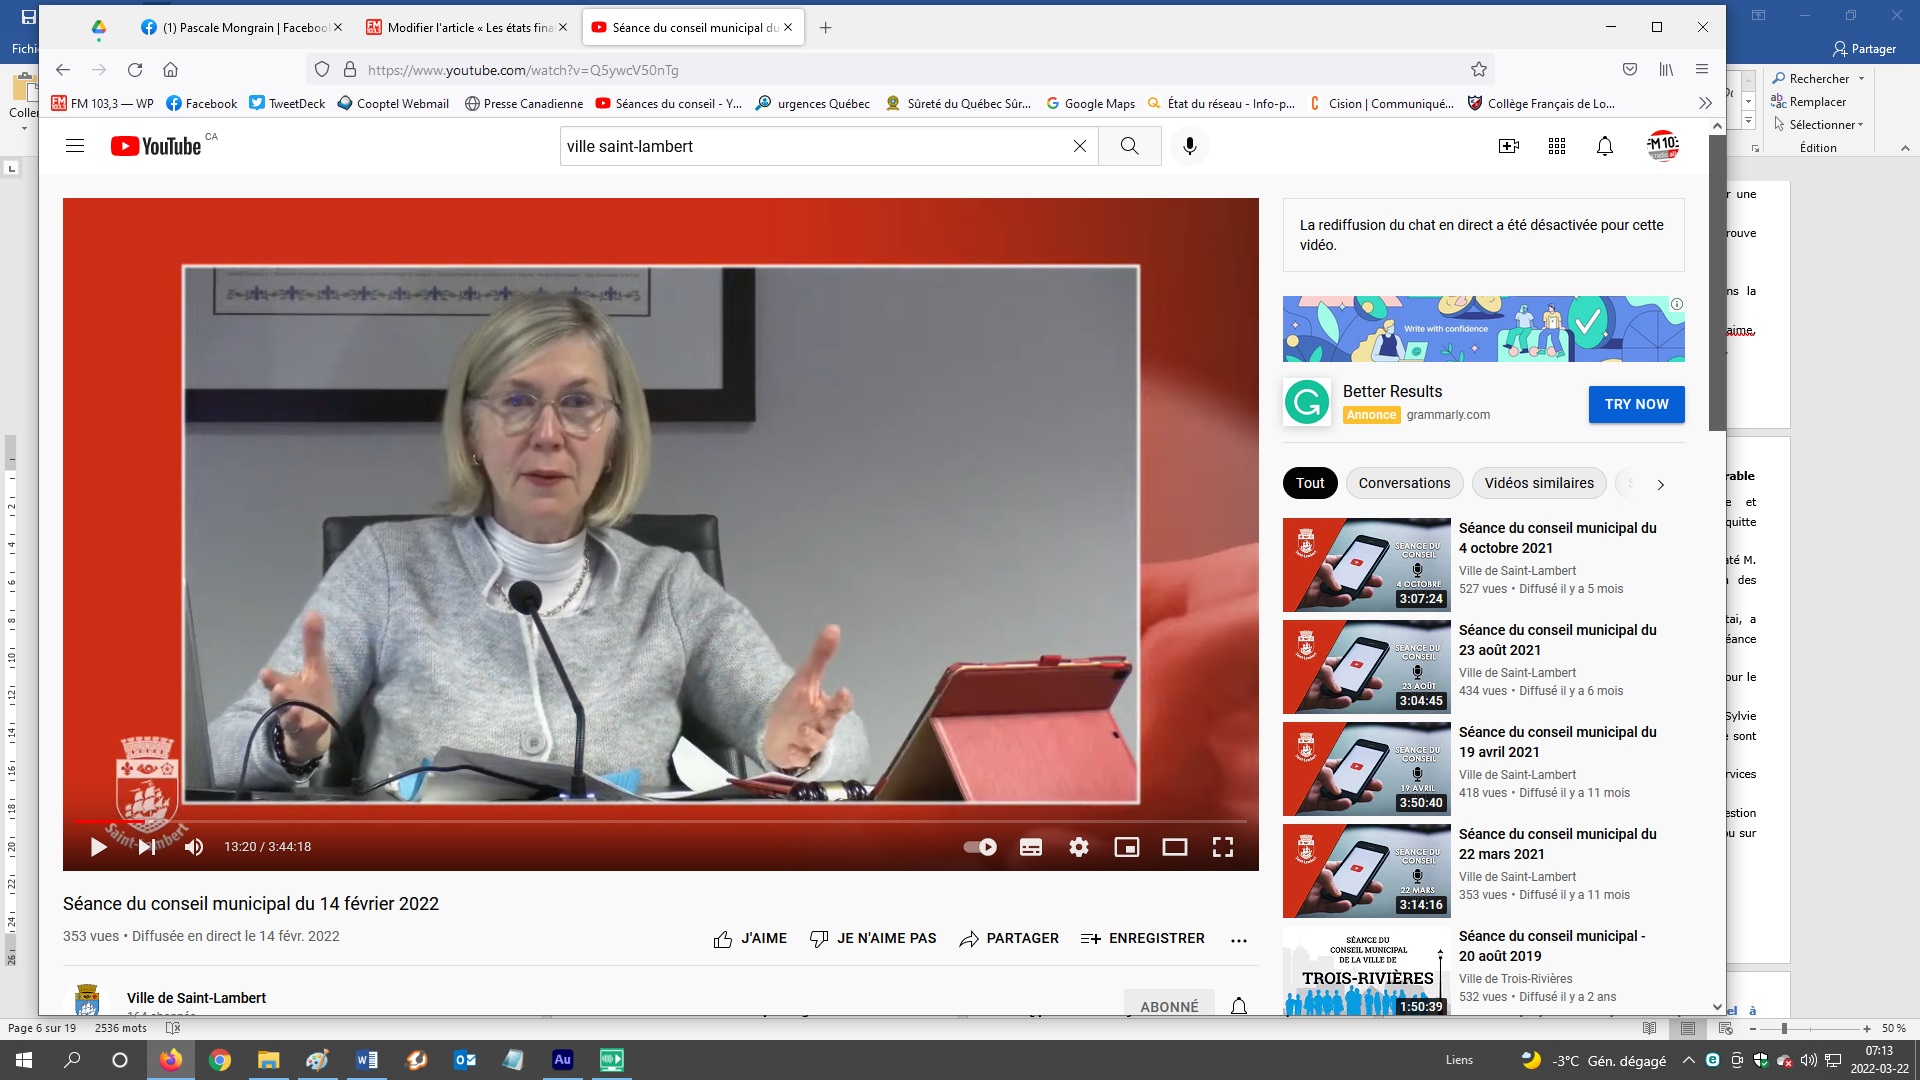Viewport: 1920px width, 1080px height.
Task: Select the Conversations filter chip
Action: point(1403,483)
